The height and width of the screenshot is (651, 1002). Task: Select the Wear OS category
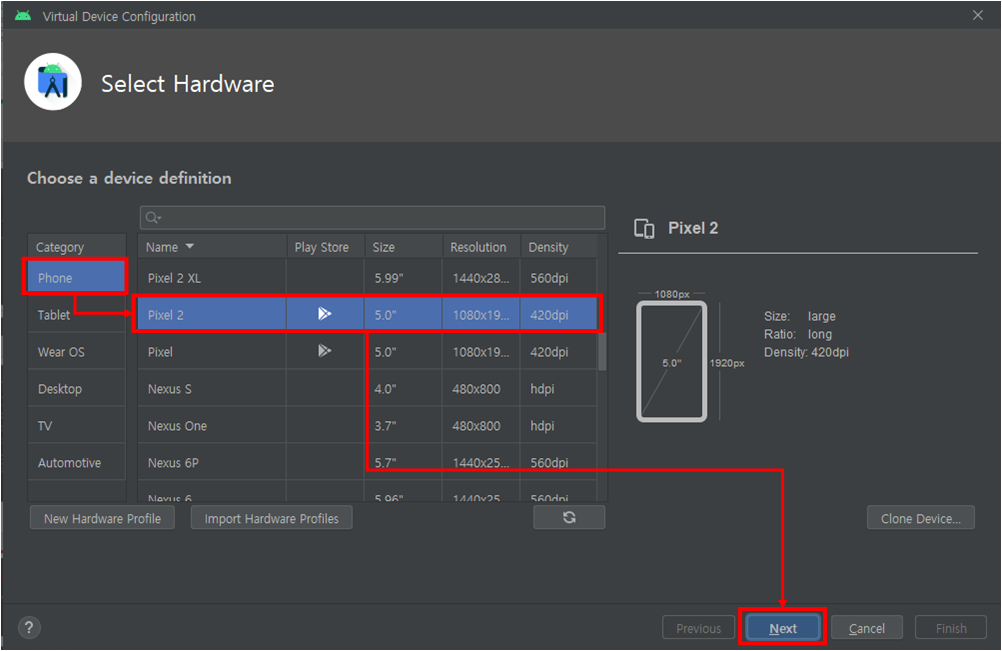click(76, 352)
